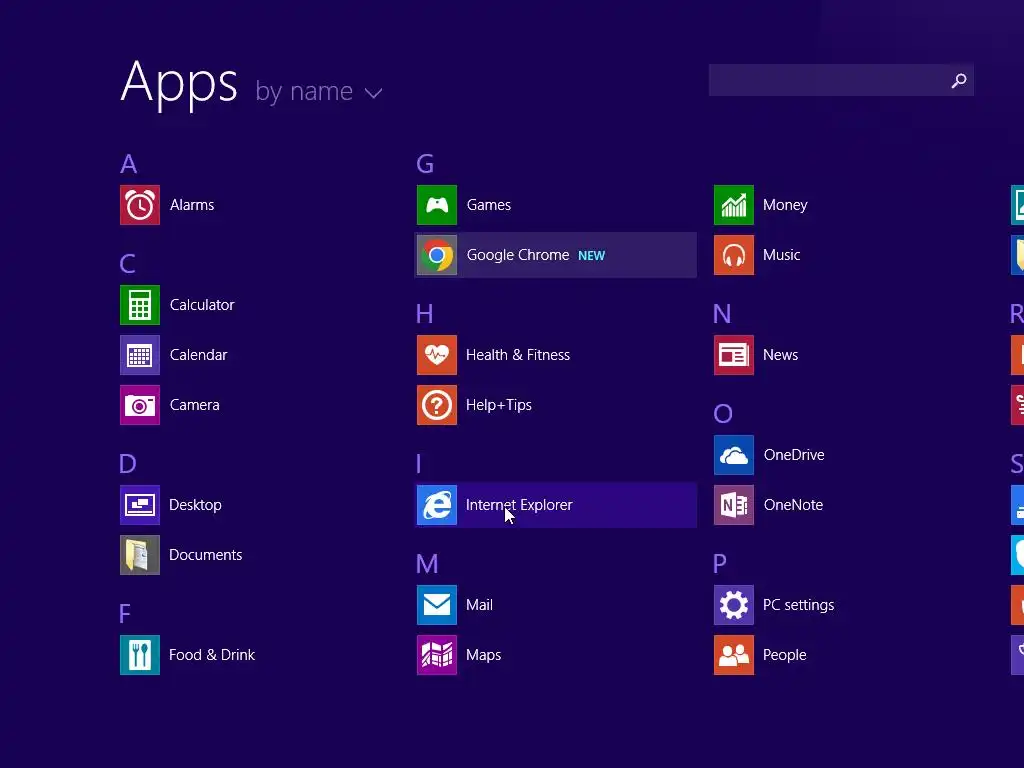Viewport: 1024px width, 768px height.
Task: Open the 'by name' sort dropdown
Action: tap(319, 92)
